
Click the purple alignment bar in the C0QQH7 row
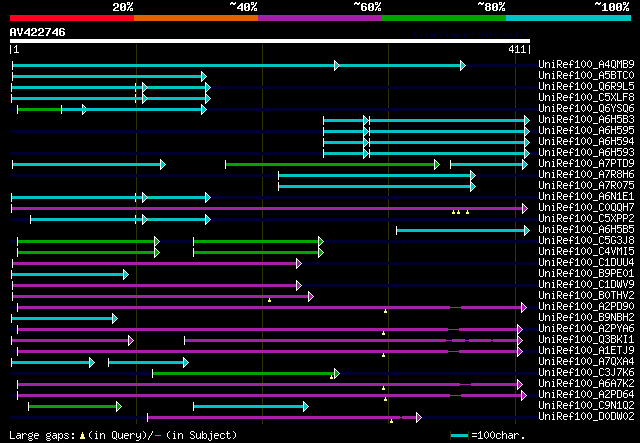pyautogui.click(x=269, y=209)
